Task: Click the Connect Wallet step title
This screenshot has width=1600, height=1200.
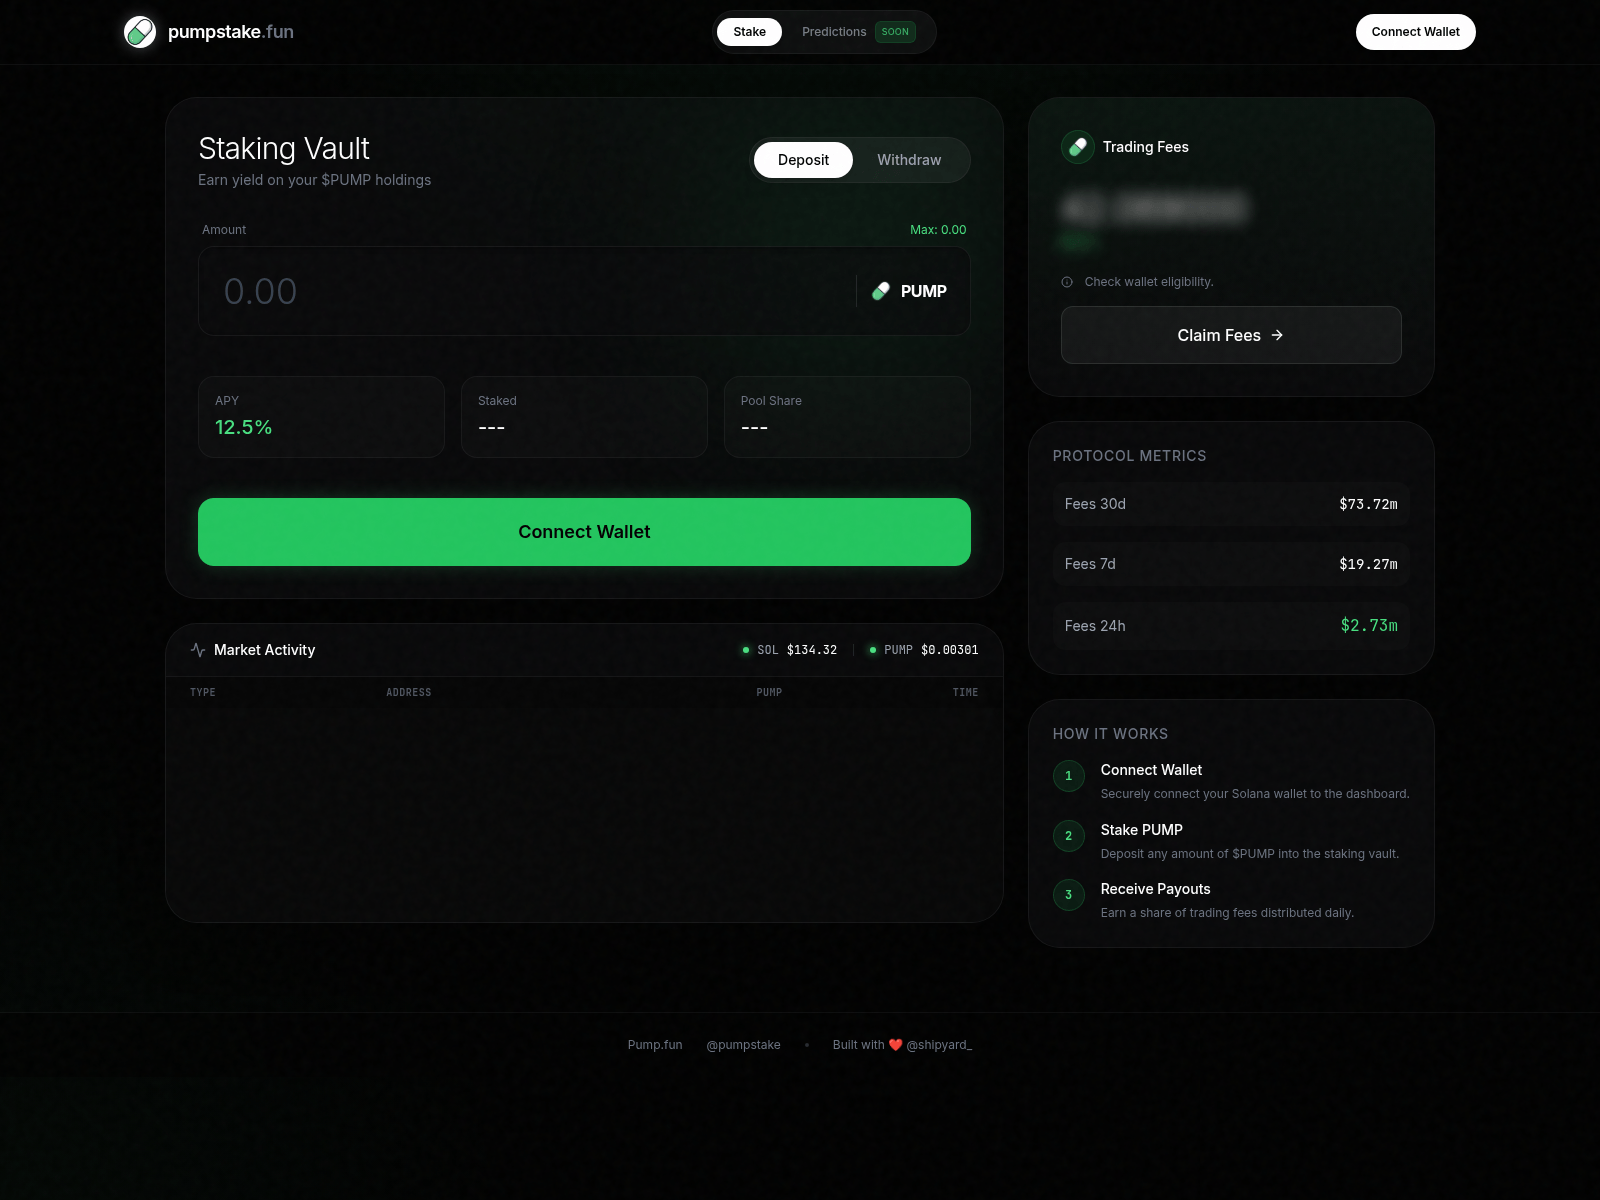Action: click(1152, 770)
